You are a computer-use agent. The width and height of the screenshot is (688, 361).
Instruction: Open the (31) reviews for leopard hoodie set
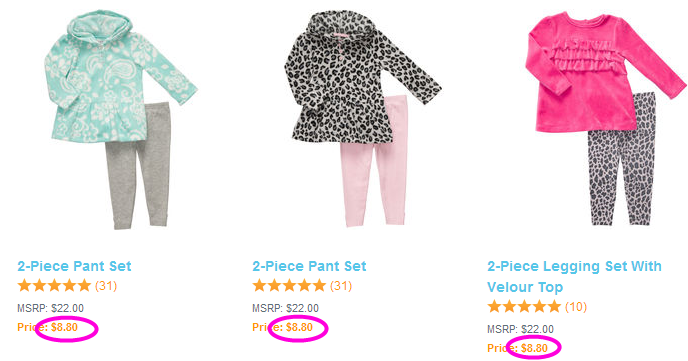tap(341, 286)
